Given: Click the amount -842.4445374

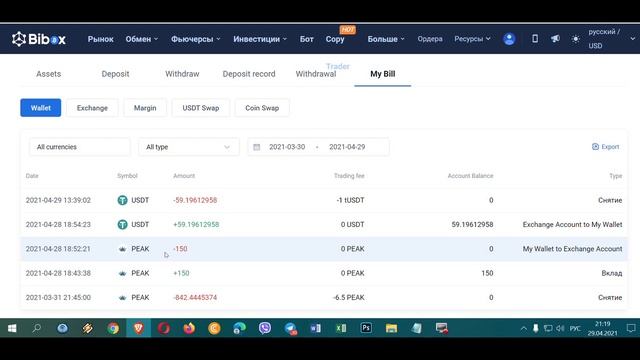Looking at the screenshot, I should (x=195, y=298).
